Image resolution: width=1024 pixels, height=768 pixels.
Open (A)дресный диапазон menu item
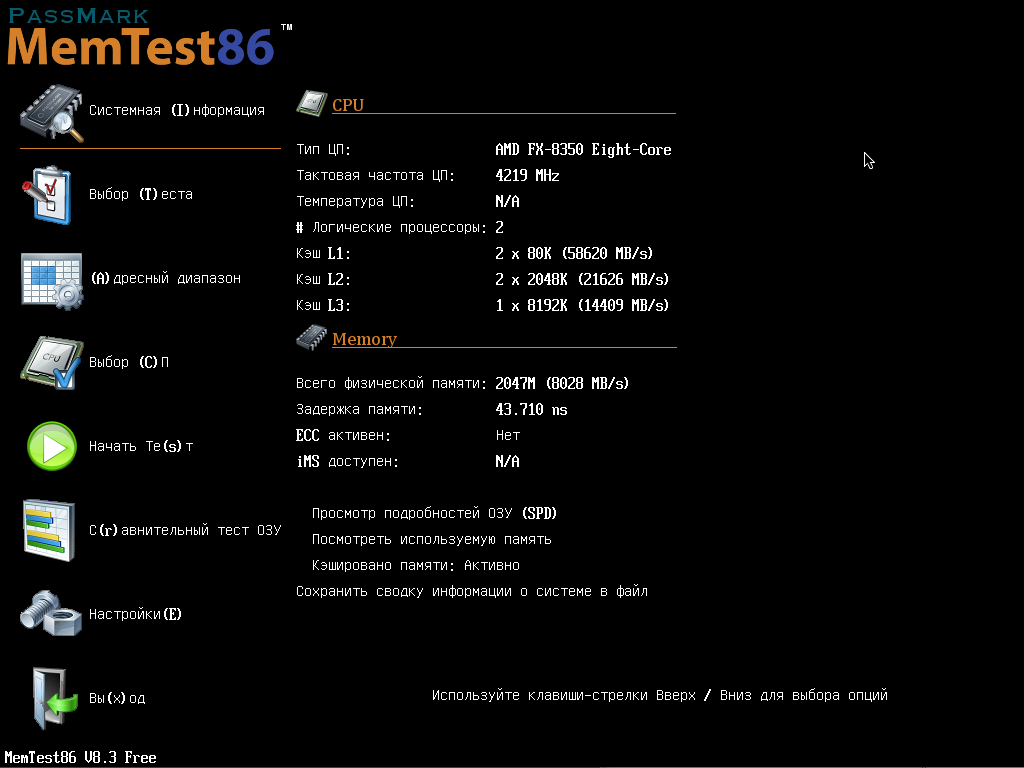(x=165, y=279)
